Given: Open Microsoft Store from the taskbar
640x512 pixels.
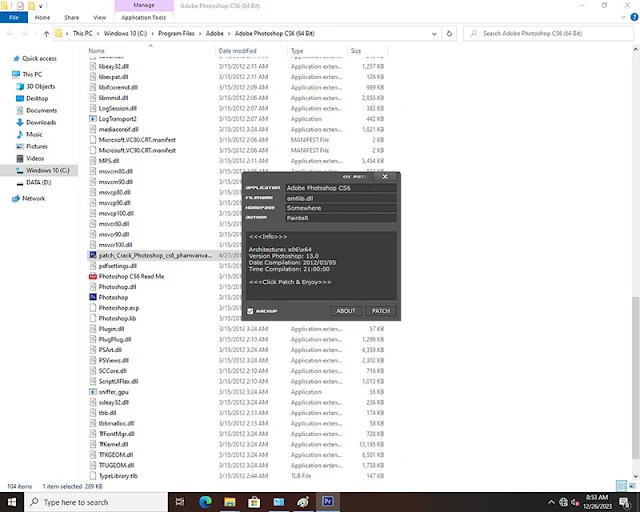Looking at the screenshot, I should tap(254, 502).
